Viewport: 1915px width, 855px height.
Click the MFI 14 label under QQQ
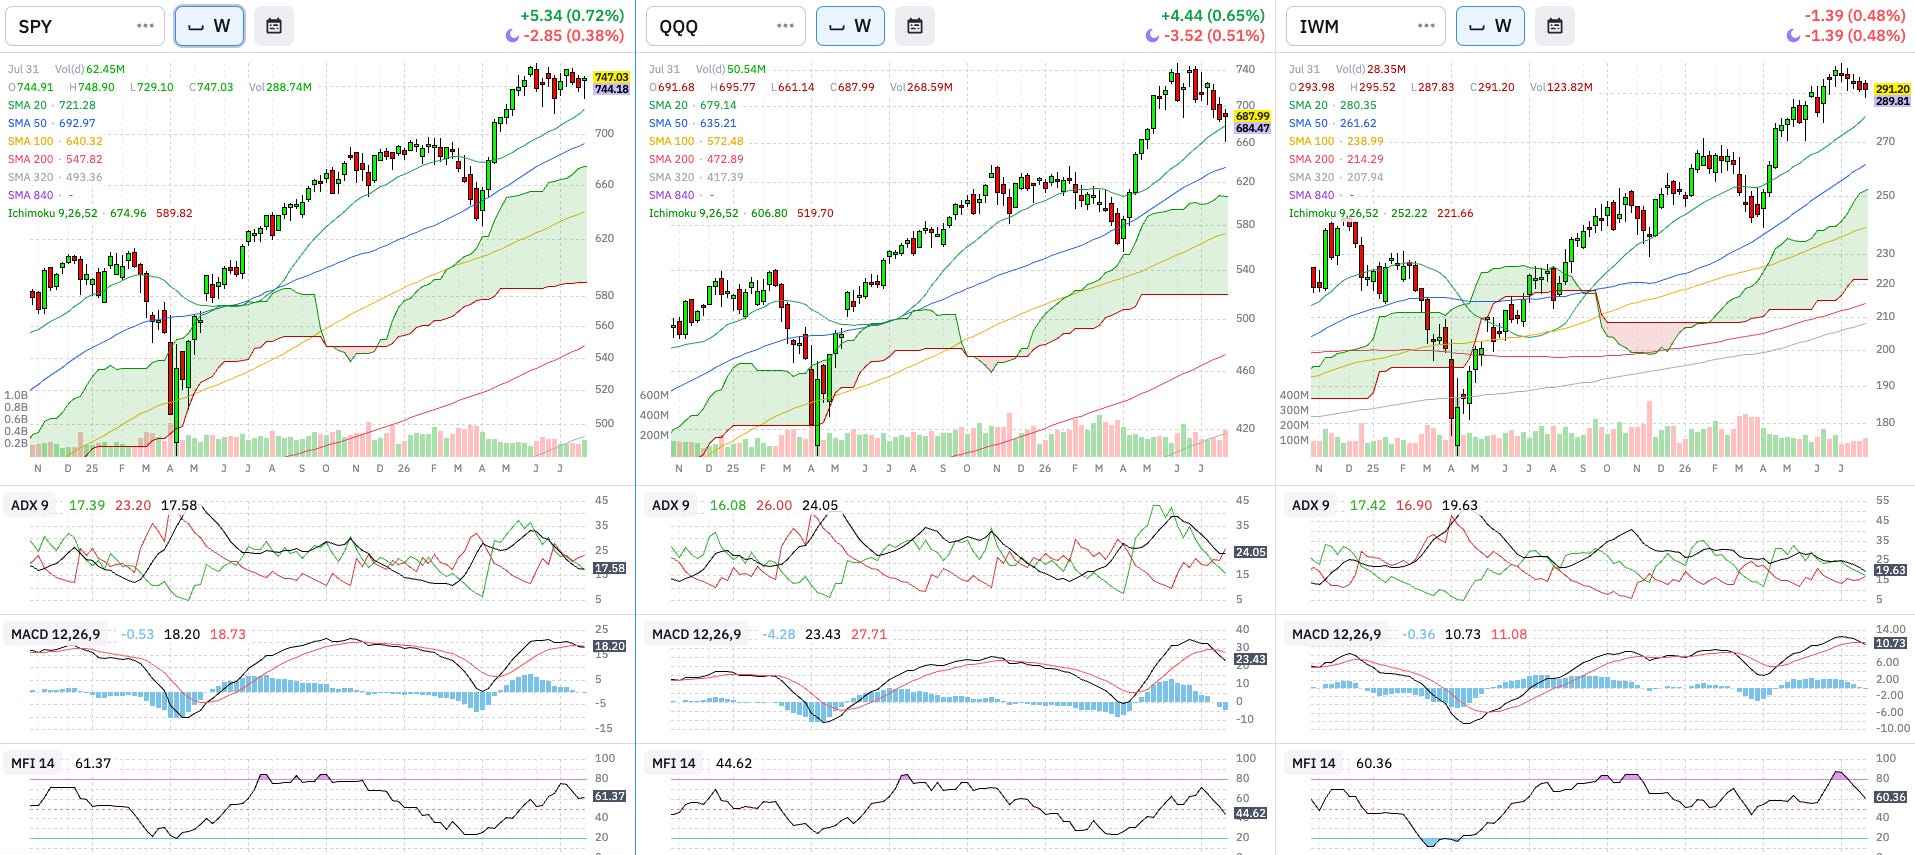click(674, 763)
